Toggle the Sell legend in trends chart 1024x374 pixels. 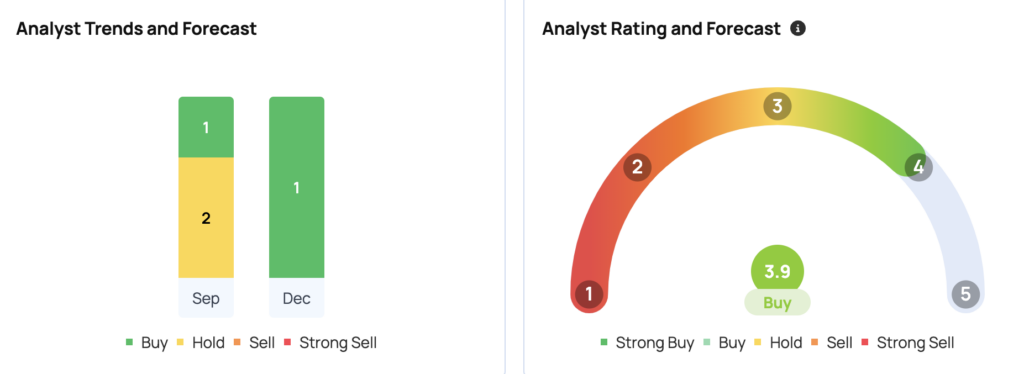tap(255, 343)
